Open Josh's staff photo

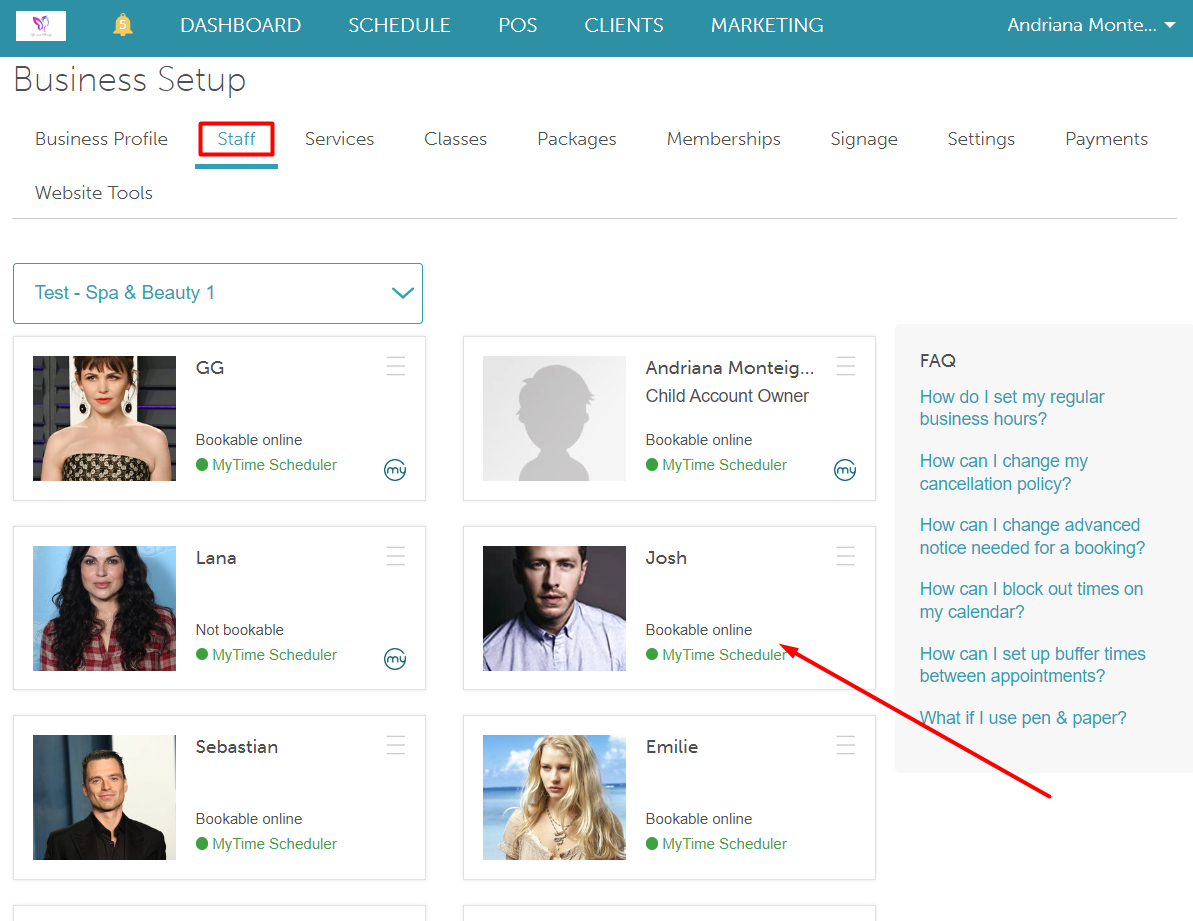554,608
